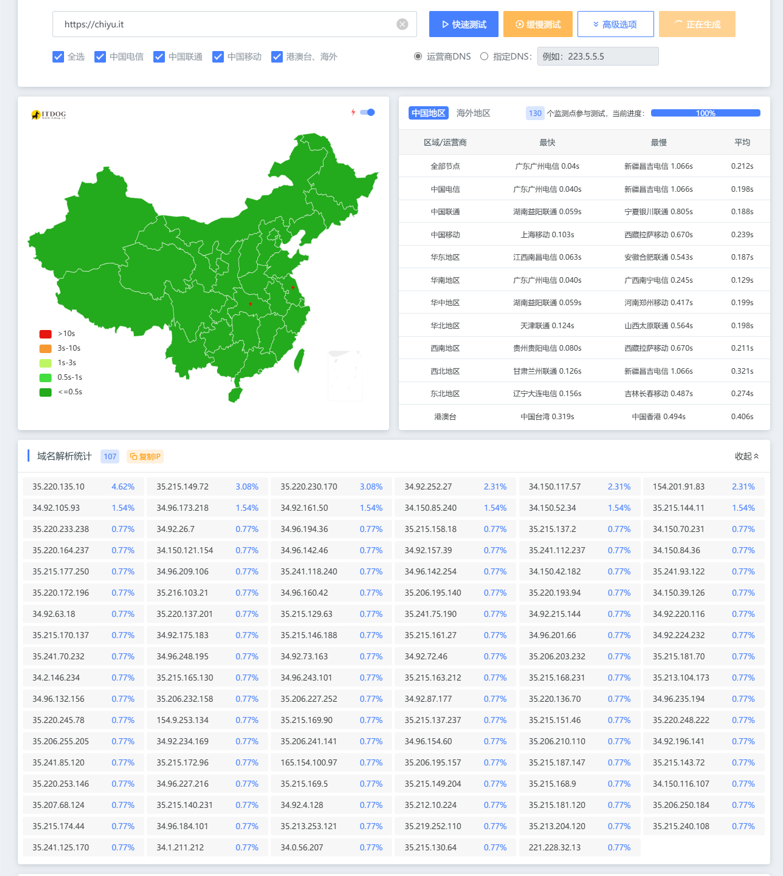Sort by the 平均 column header
Screen dimensions: 783x876
pos(742,142)
